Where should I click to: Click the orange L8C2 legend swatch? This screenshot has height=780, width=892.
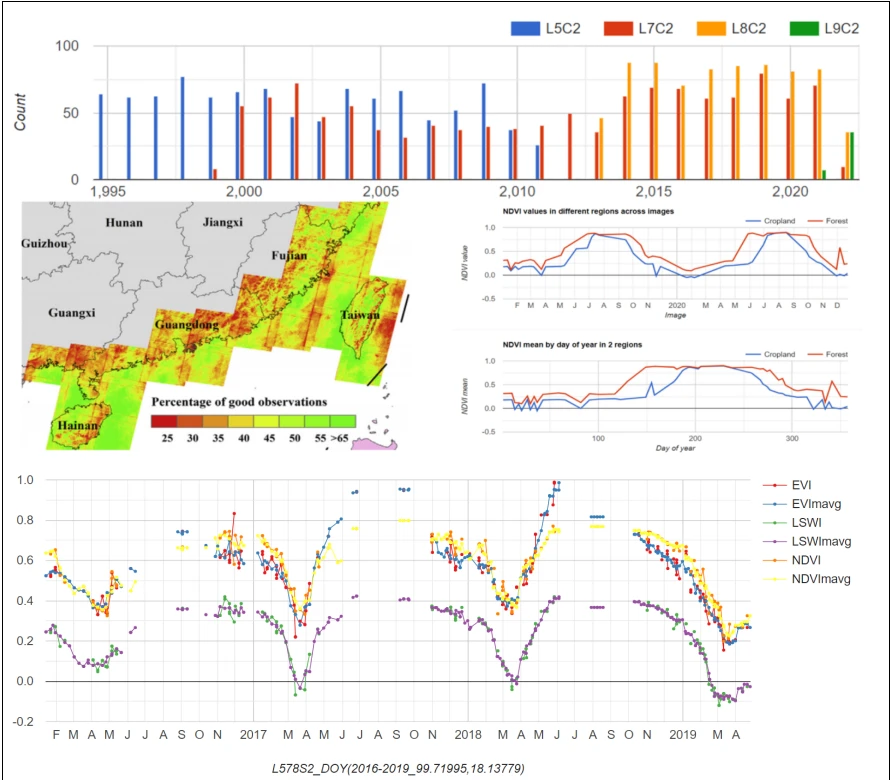click(x=711, y=28)
